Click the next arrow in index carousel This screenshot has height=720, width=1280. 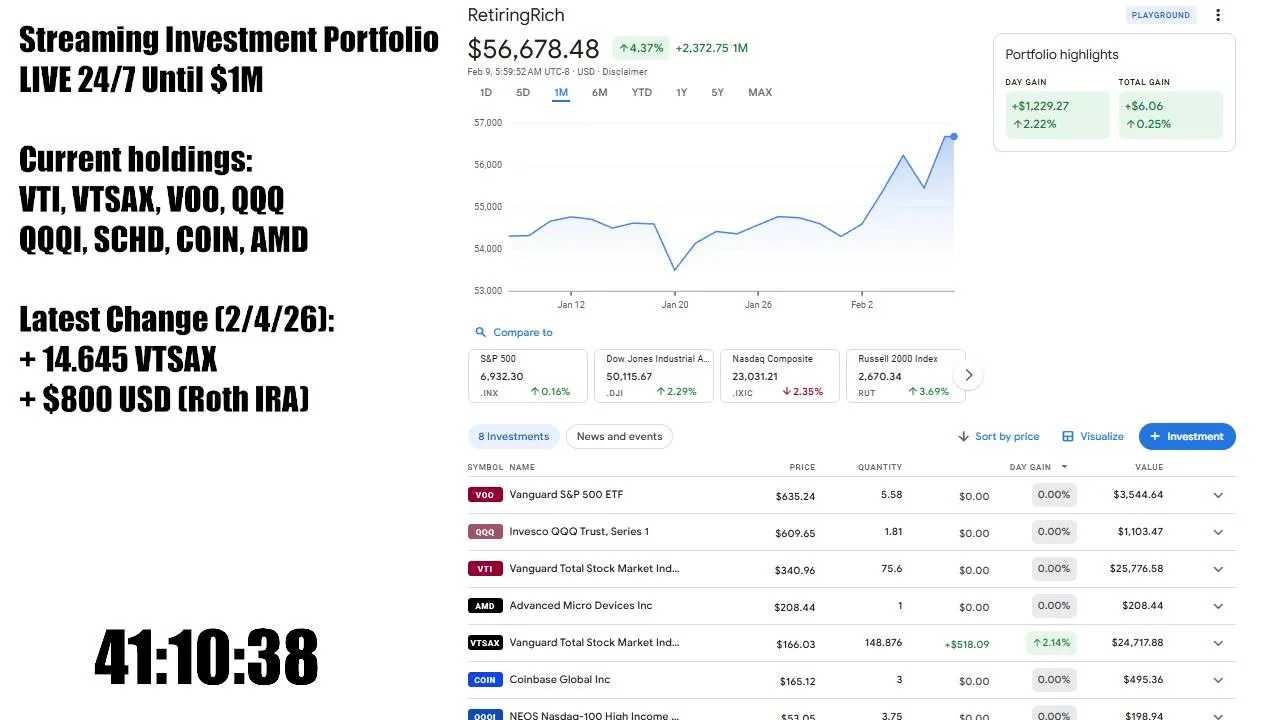tap(968, 375)
